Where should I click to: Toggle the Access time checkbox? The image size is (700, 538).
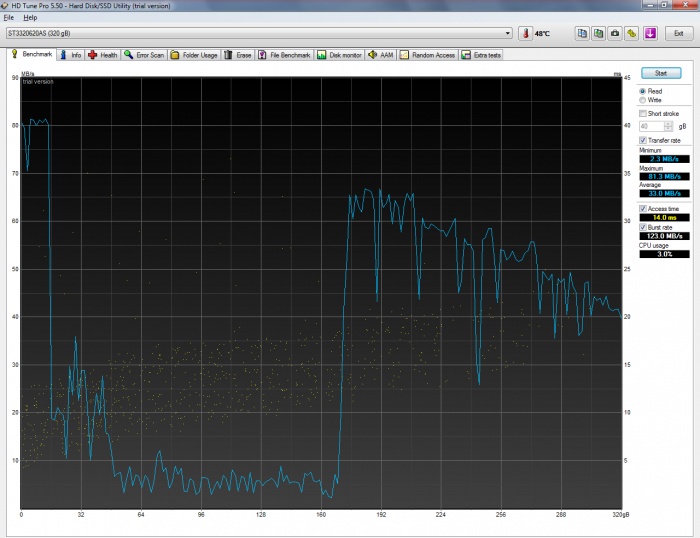coord(643,209)
